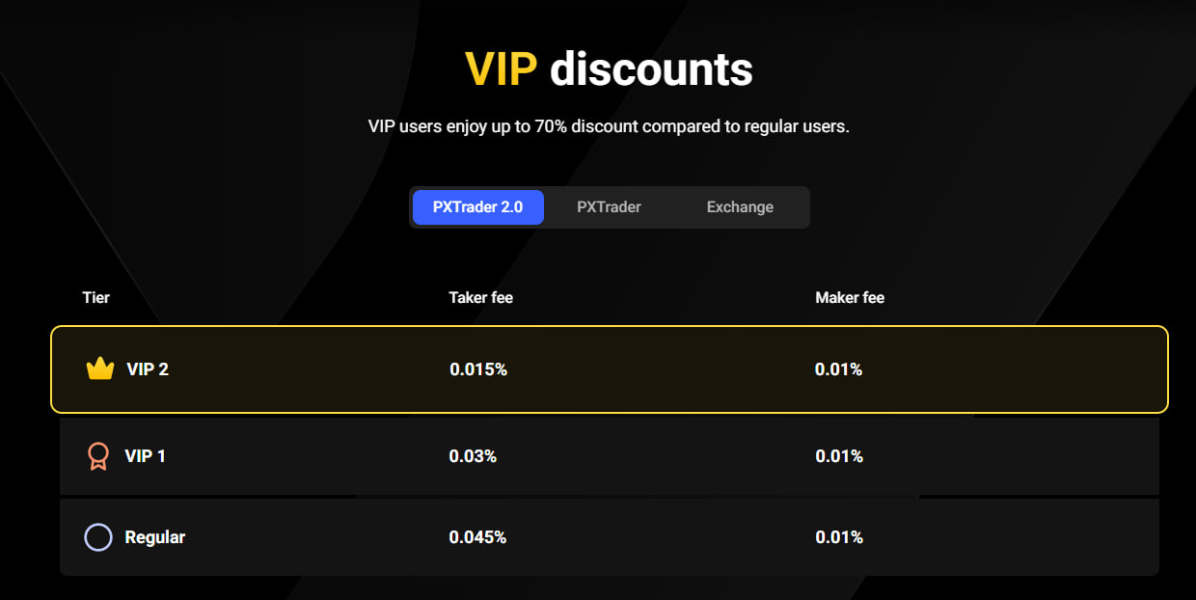Click Regular taker fee 0.045%
The height and width of the screenshot is (600, 1196).
pos(478,537)
